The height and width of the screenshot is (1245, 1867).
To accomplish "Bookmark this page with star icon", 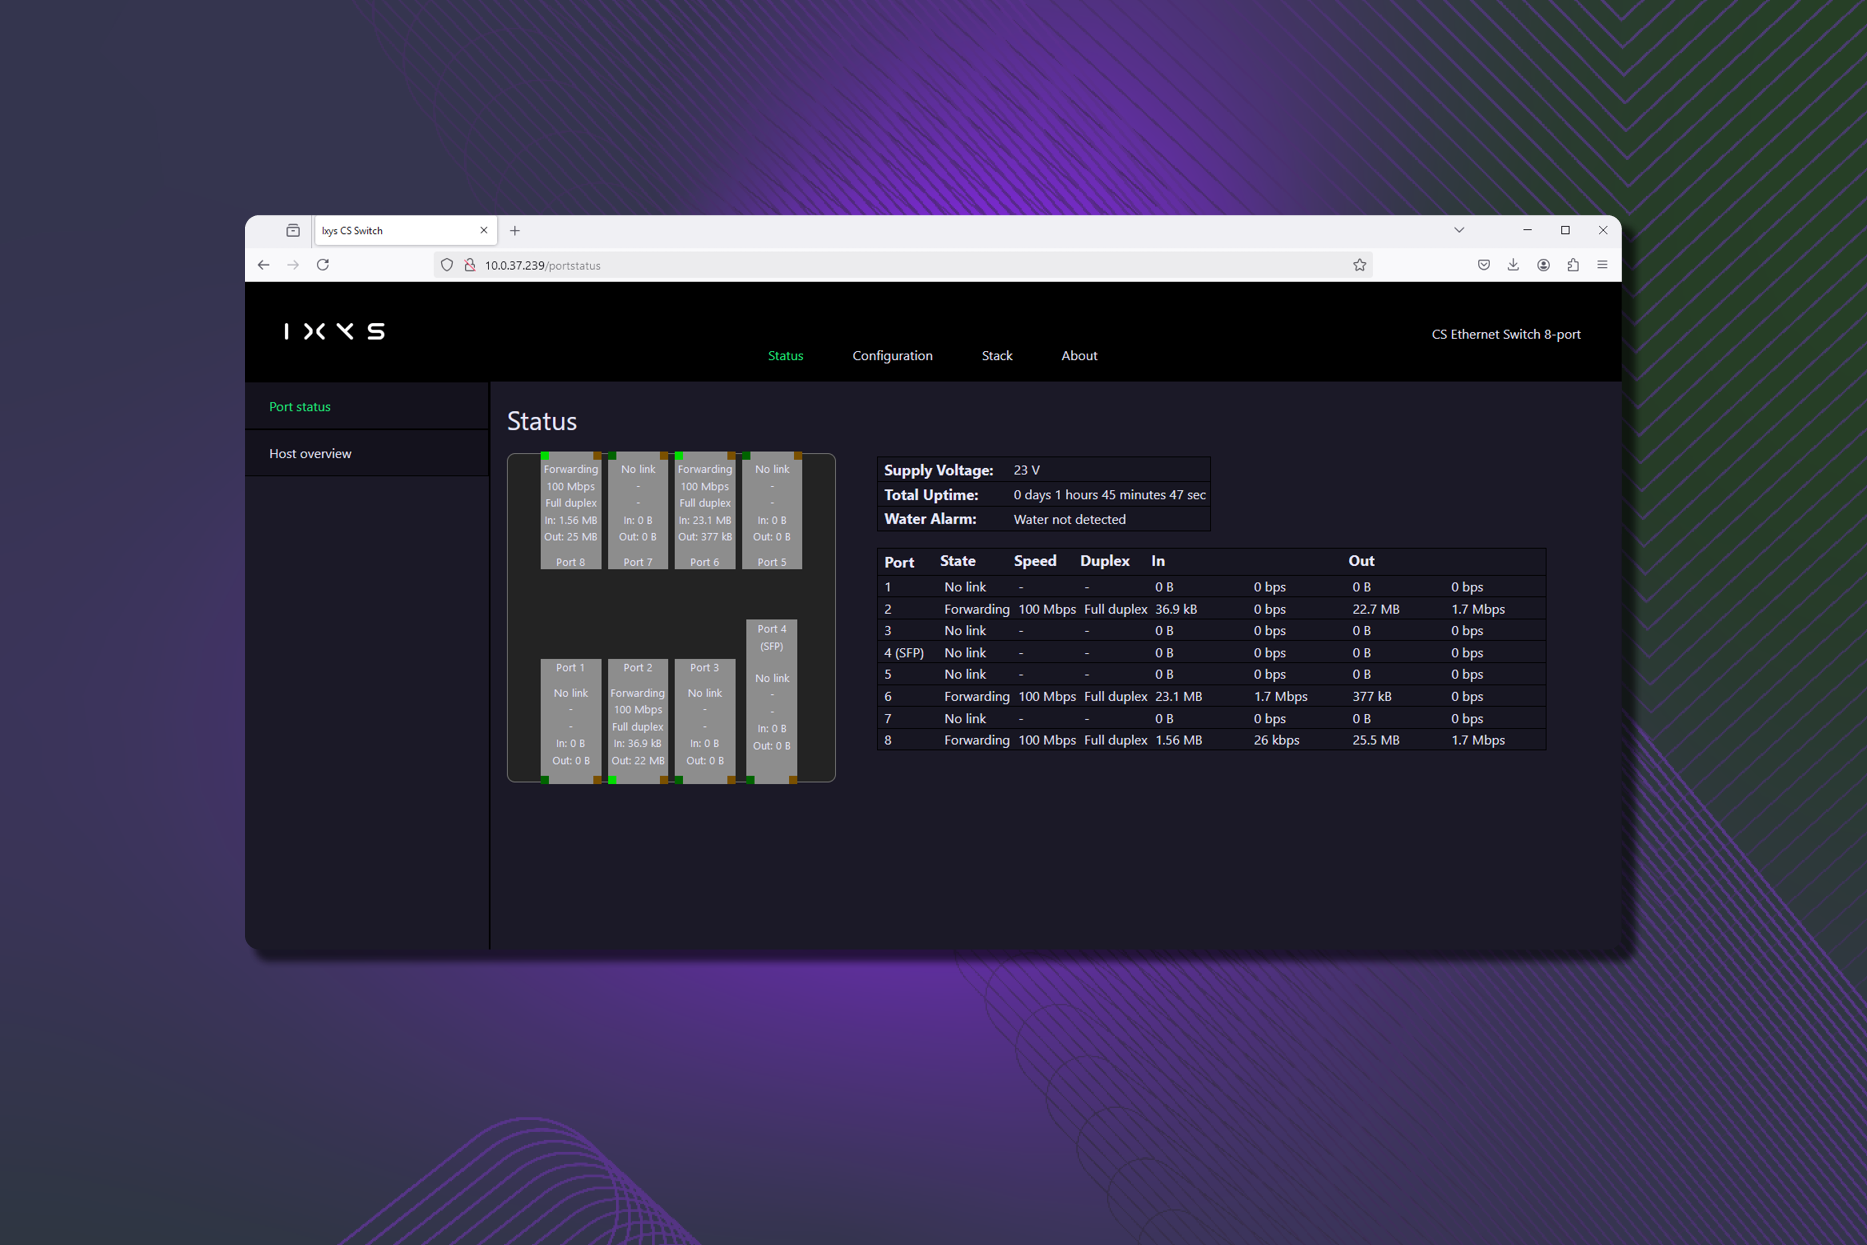I will (1359, 265).
